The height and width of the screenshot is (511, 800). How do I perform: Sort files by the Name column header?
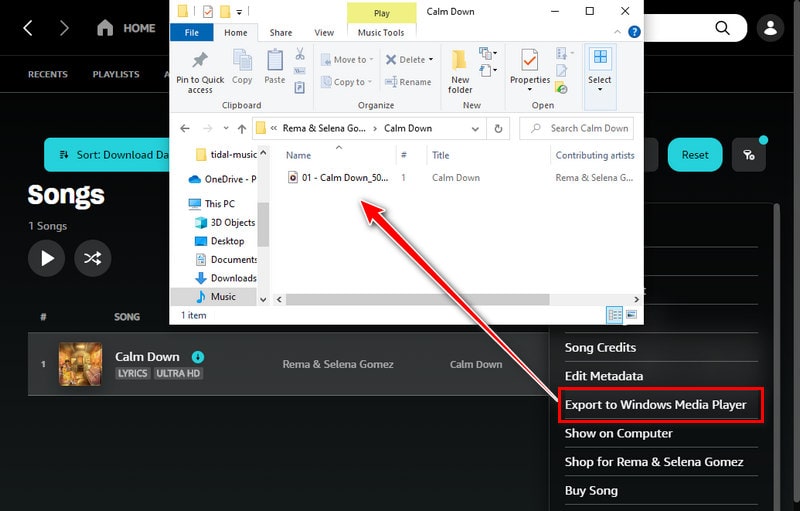coord(298,155)
